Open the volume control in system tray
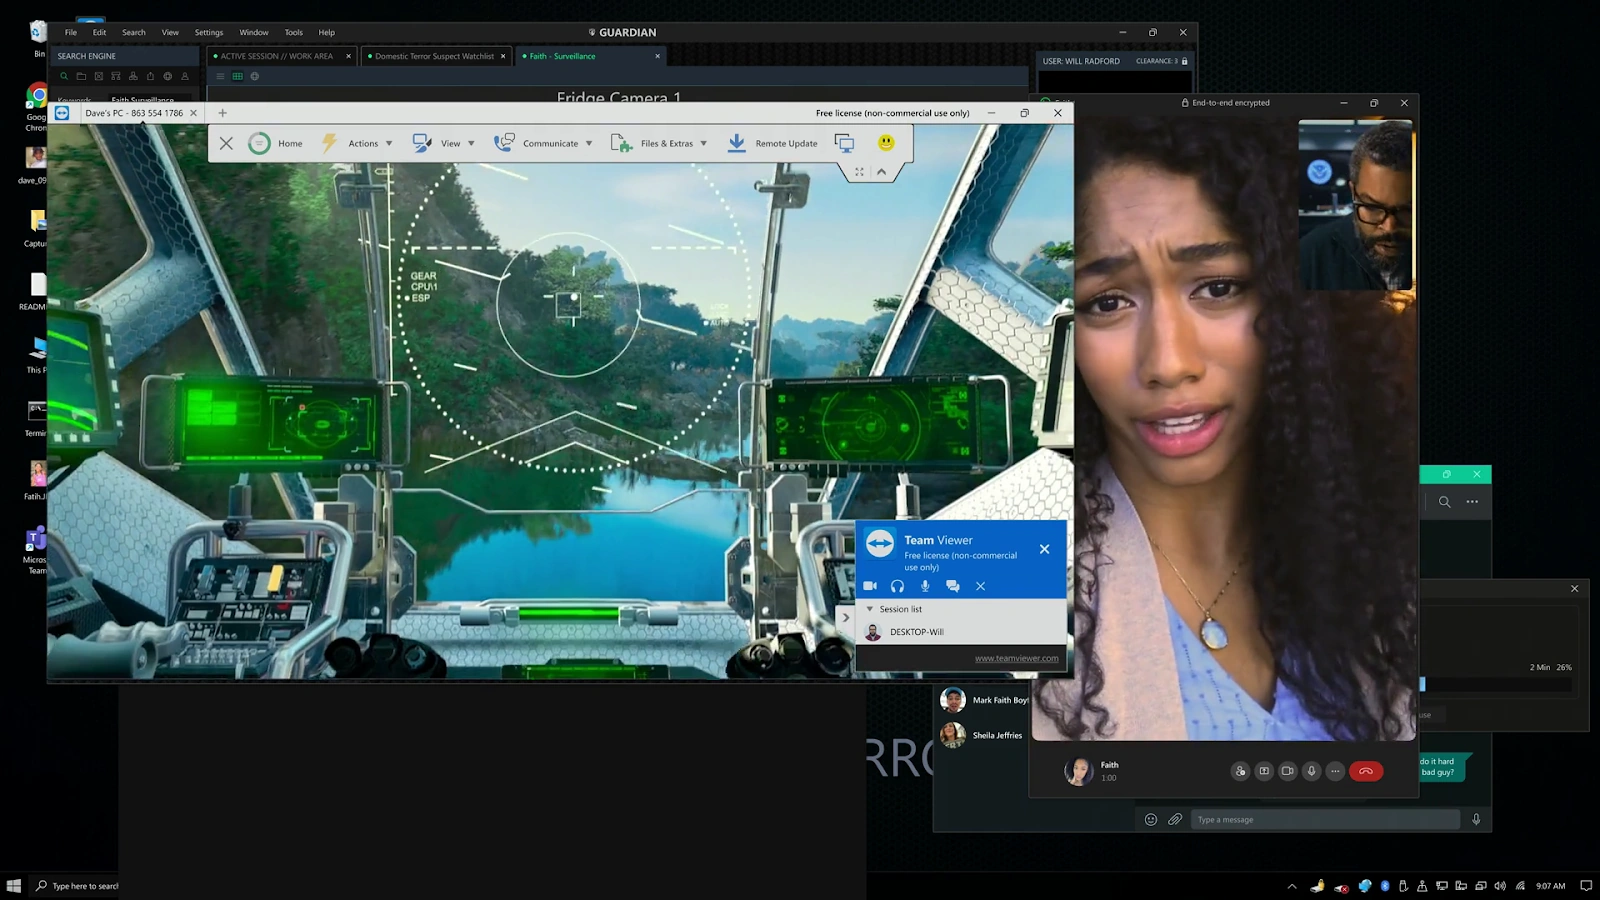Screen dimensions: 1600x900 [1500, 886]
